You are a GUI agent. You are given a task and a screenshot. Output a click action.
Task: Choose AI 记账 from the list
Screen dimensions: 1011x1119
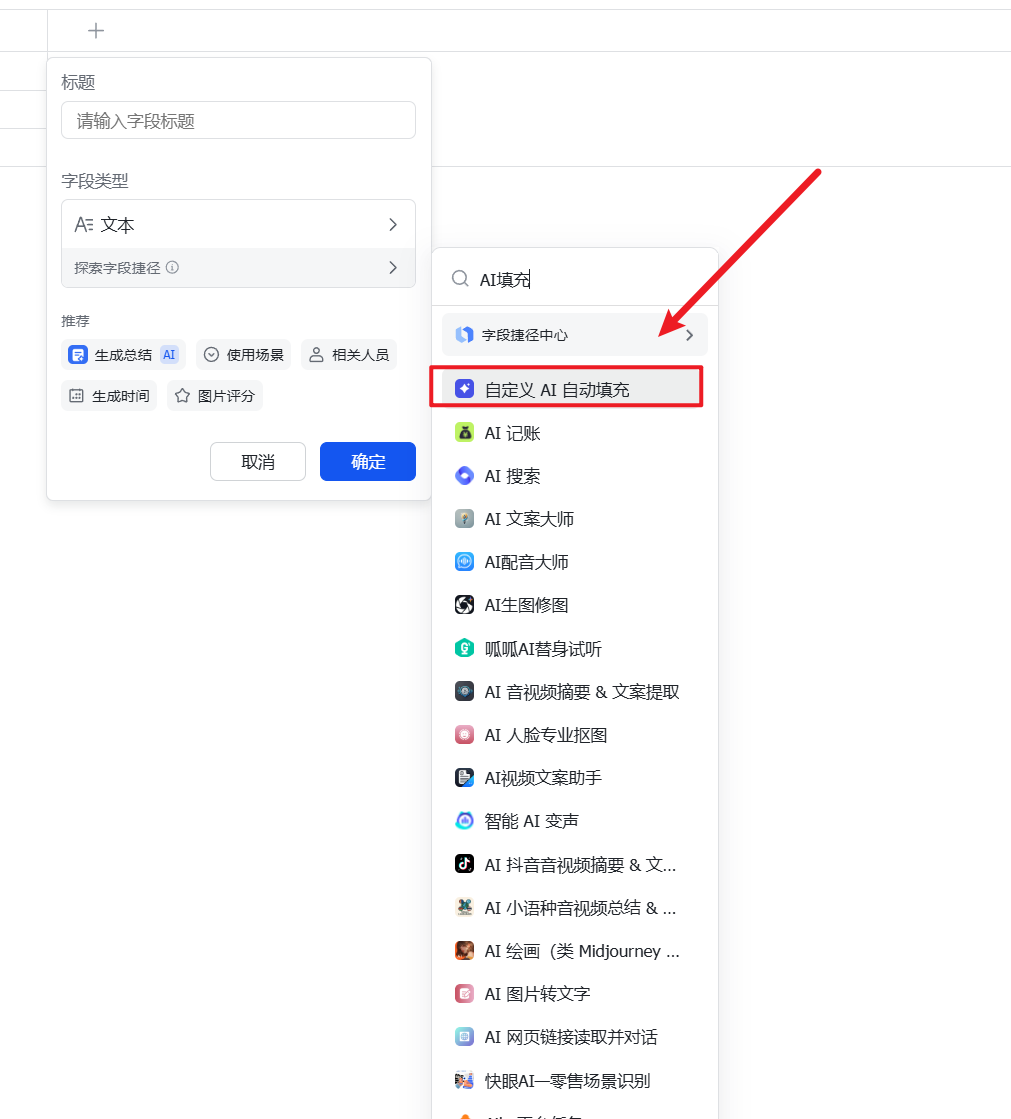[x=572, y=433]
